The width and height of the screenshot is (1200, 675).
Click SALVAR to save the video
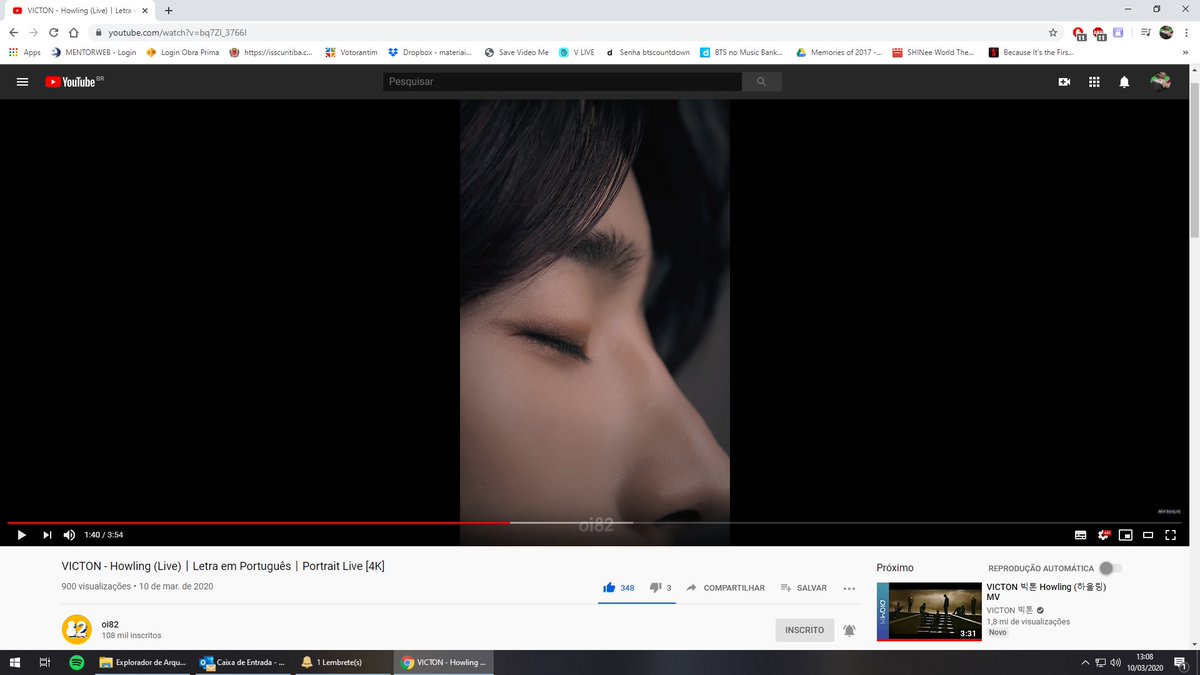803,588
